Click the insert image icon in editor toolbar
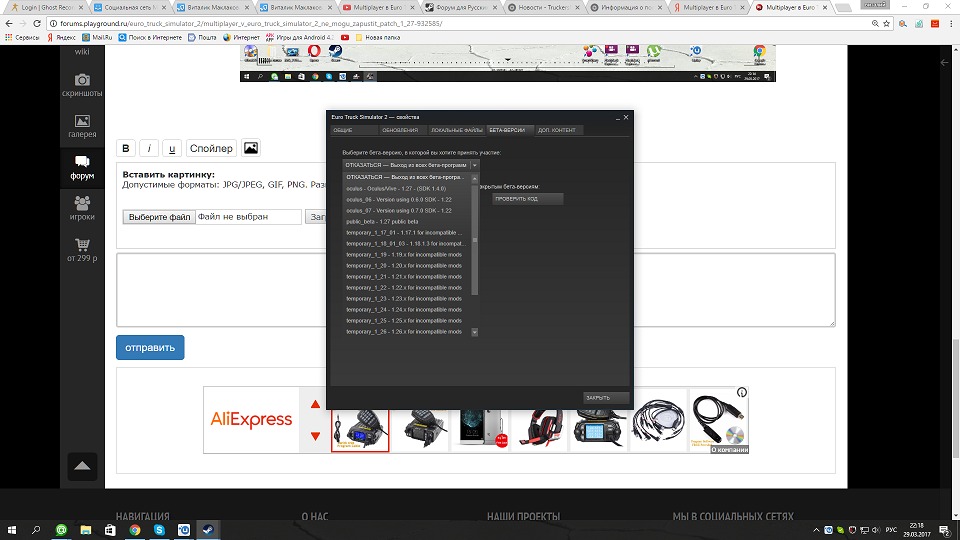 coord(251,148)
